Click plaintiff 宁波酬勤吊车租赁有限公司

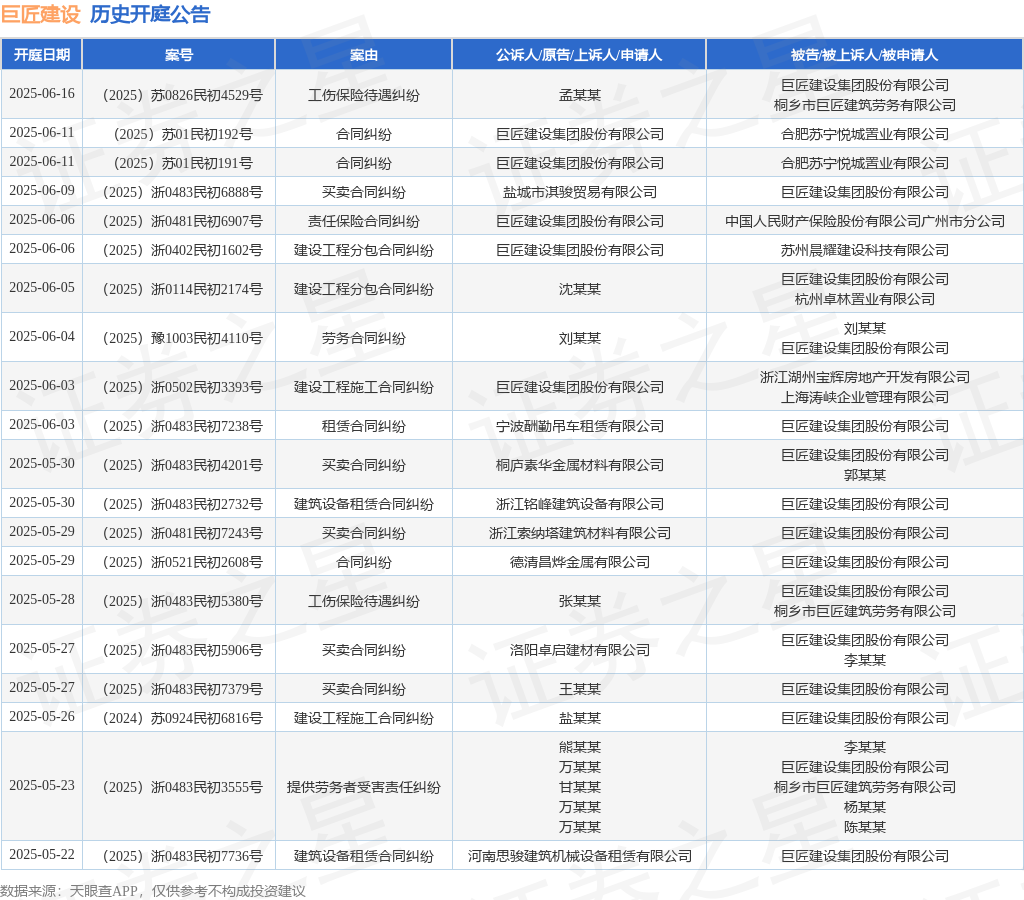point(579,426)
